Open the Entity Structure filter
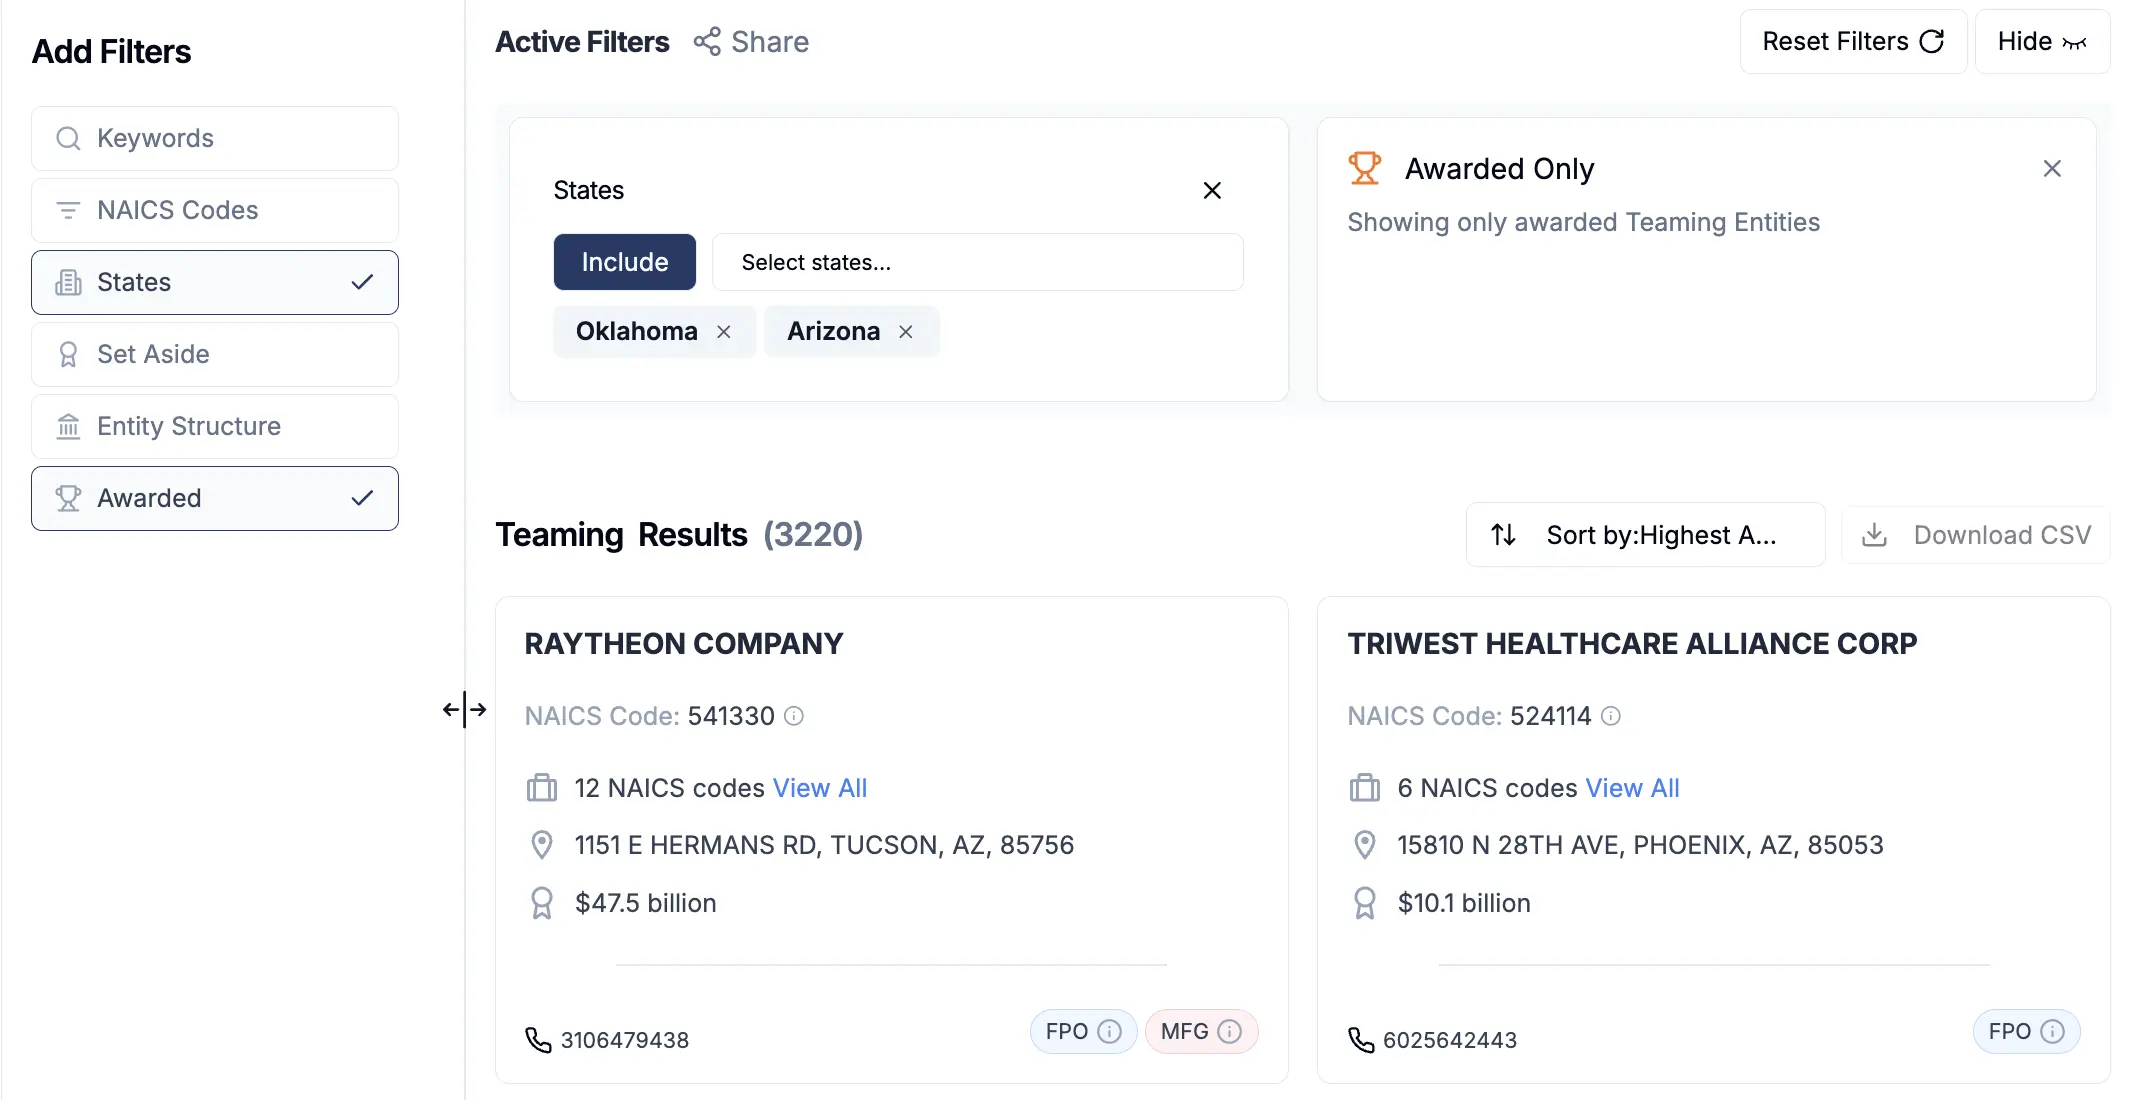Screen dimensions: 2134x1100 (x=215, y=426)
